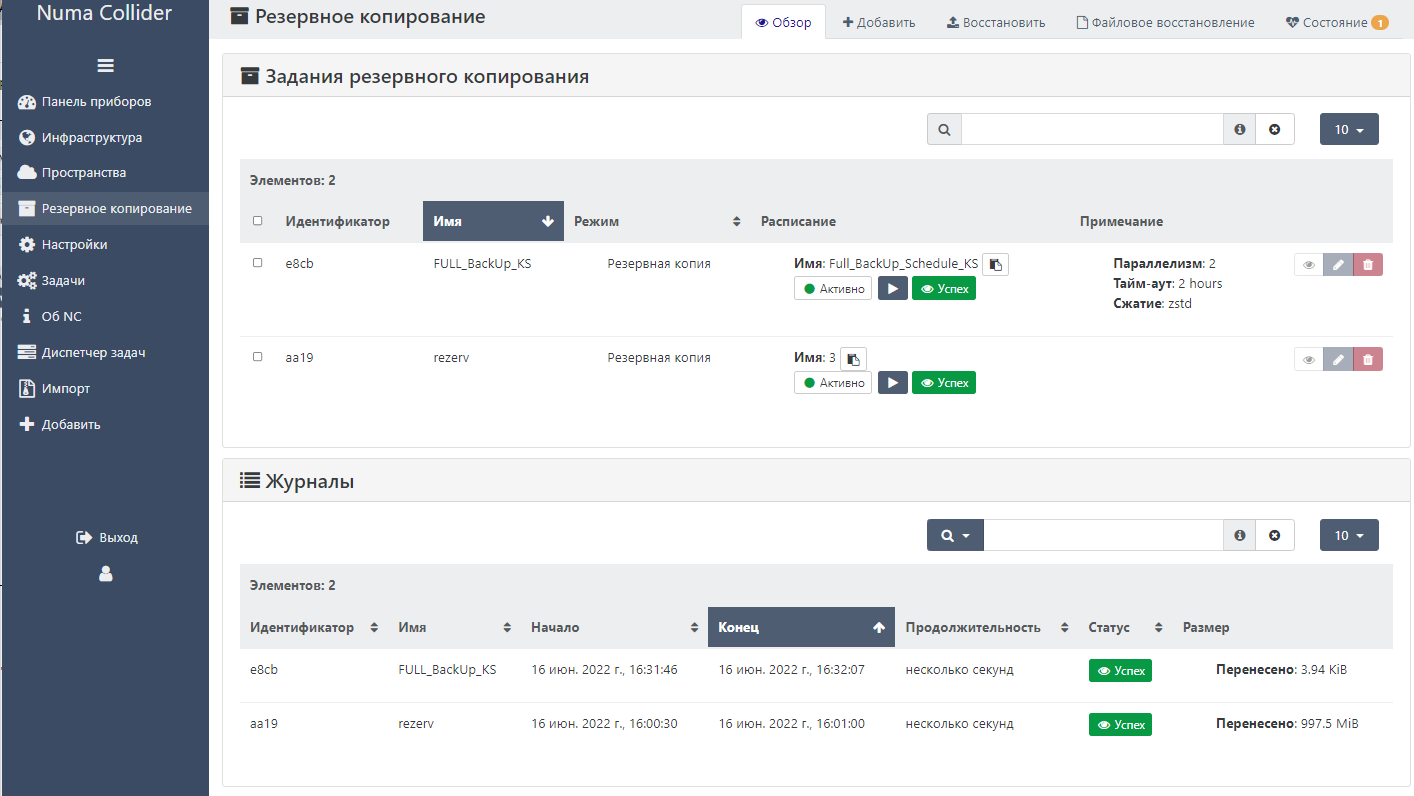Edit the rezerv task with pencil icon
Viewport: 1414px width, 796px height.
coord(1338,359)
